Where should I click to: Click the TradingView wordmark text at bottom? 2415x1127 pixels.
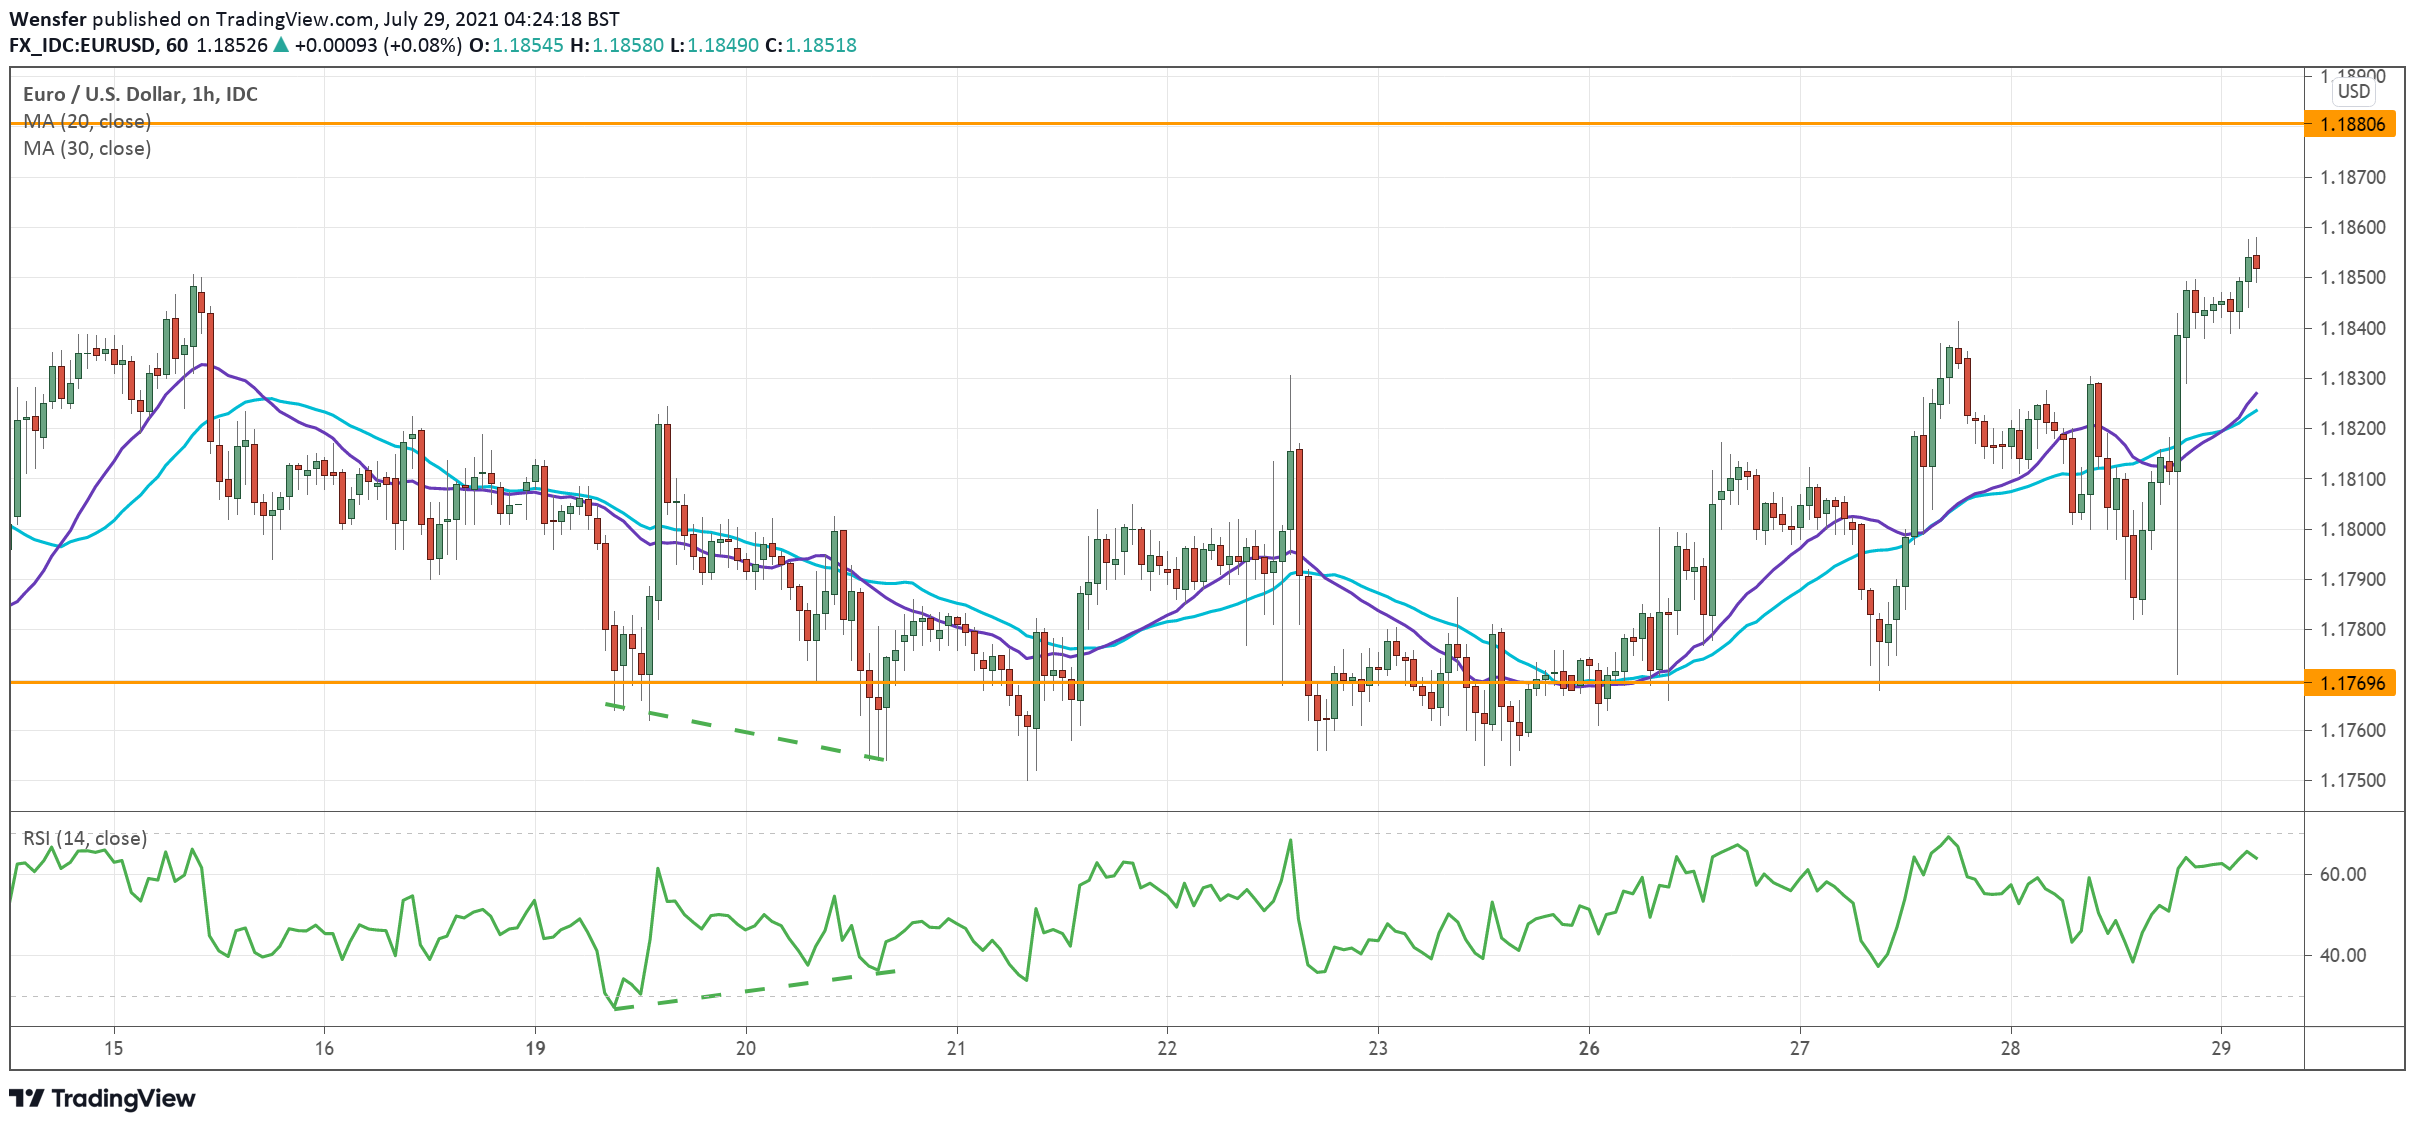(123, 1098)
